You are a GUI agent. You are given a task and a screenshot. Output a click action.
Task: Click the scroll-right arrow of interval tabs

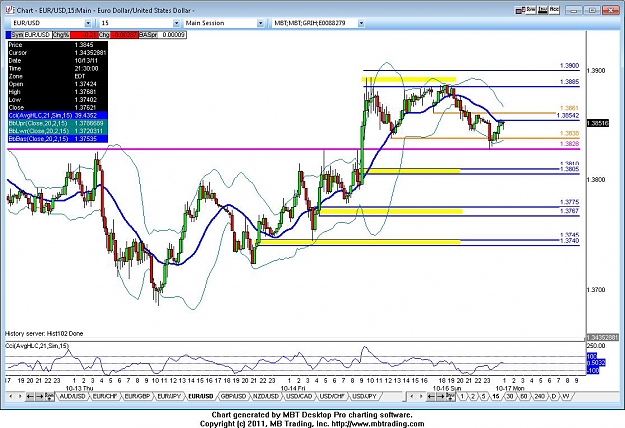coord(421,397)
